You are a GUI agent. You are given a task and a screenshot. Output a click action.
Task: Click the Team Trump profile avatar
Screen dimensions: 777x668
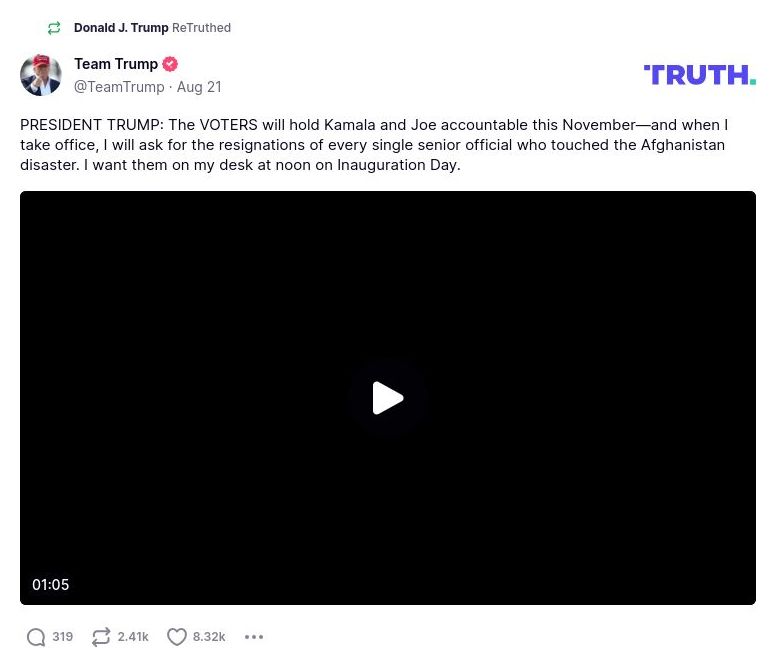click(41, 75)
